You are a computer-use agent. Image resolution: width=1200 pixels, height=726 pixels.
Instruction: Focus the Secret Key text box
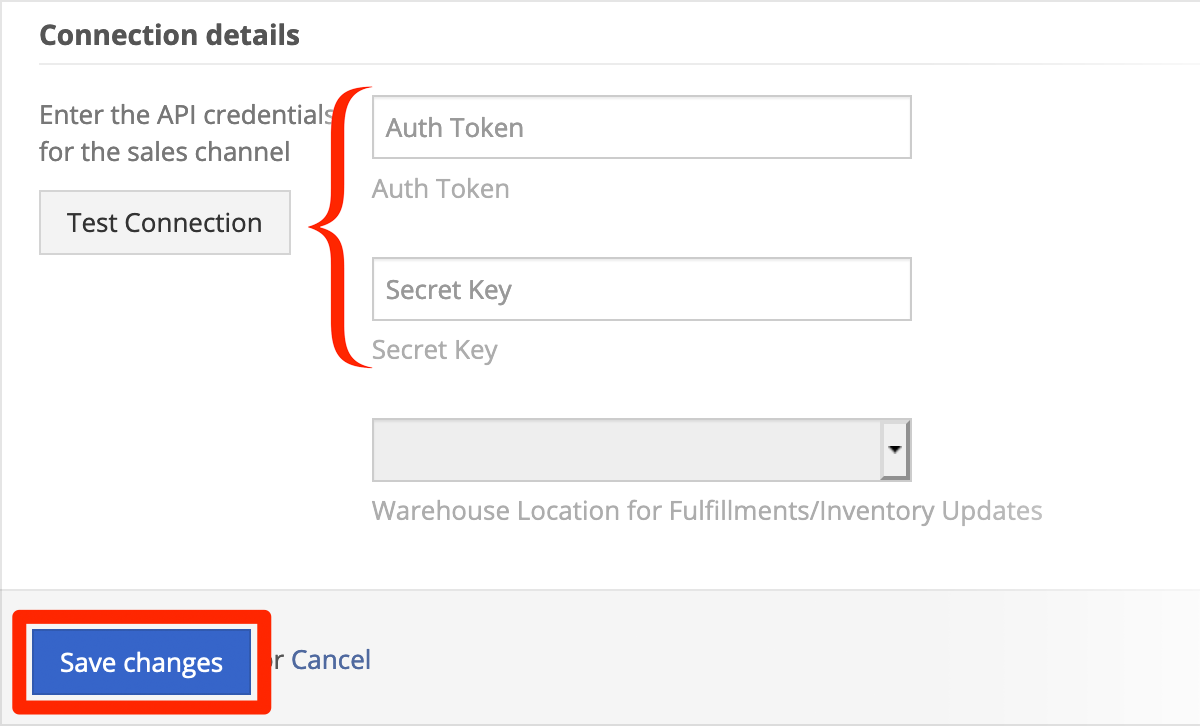pyautogui.click(x=641, y=289)
